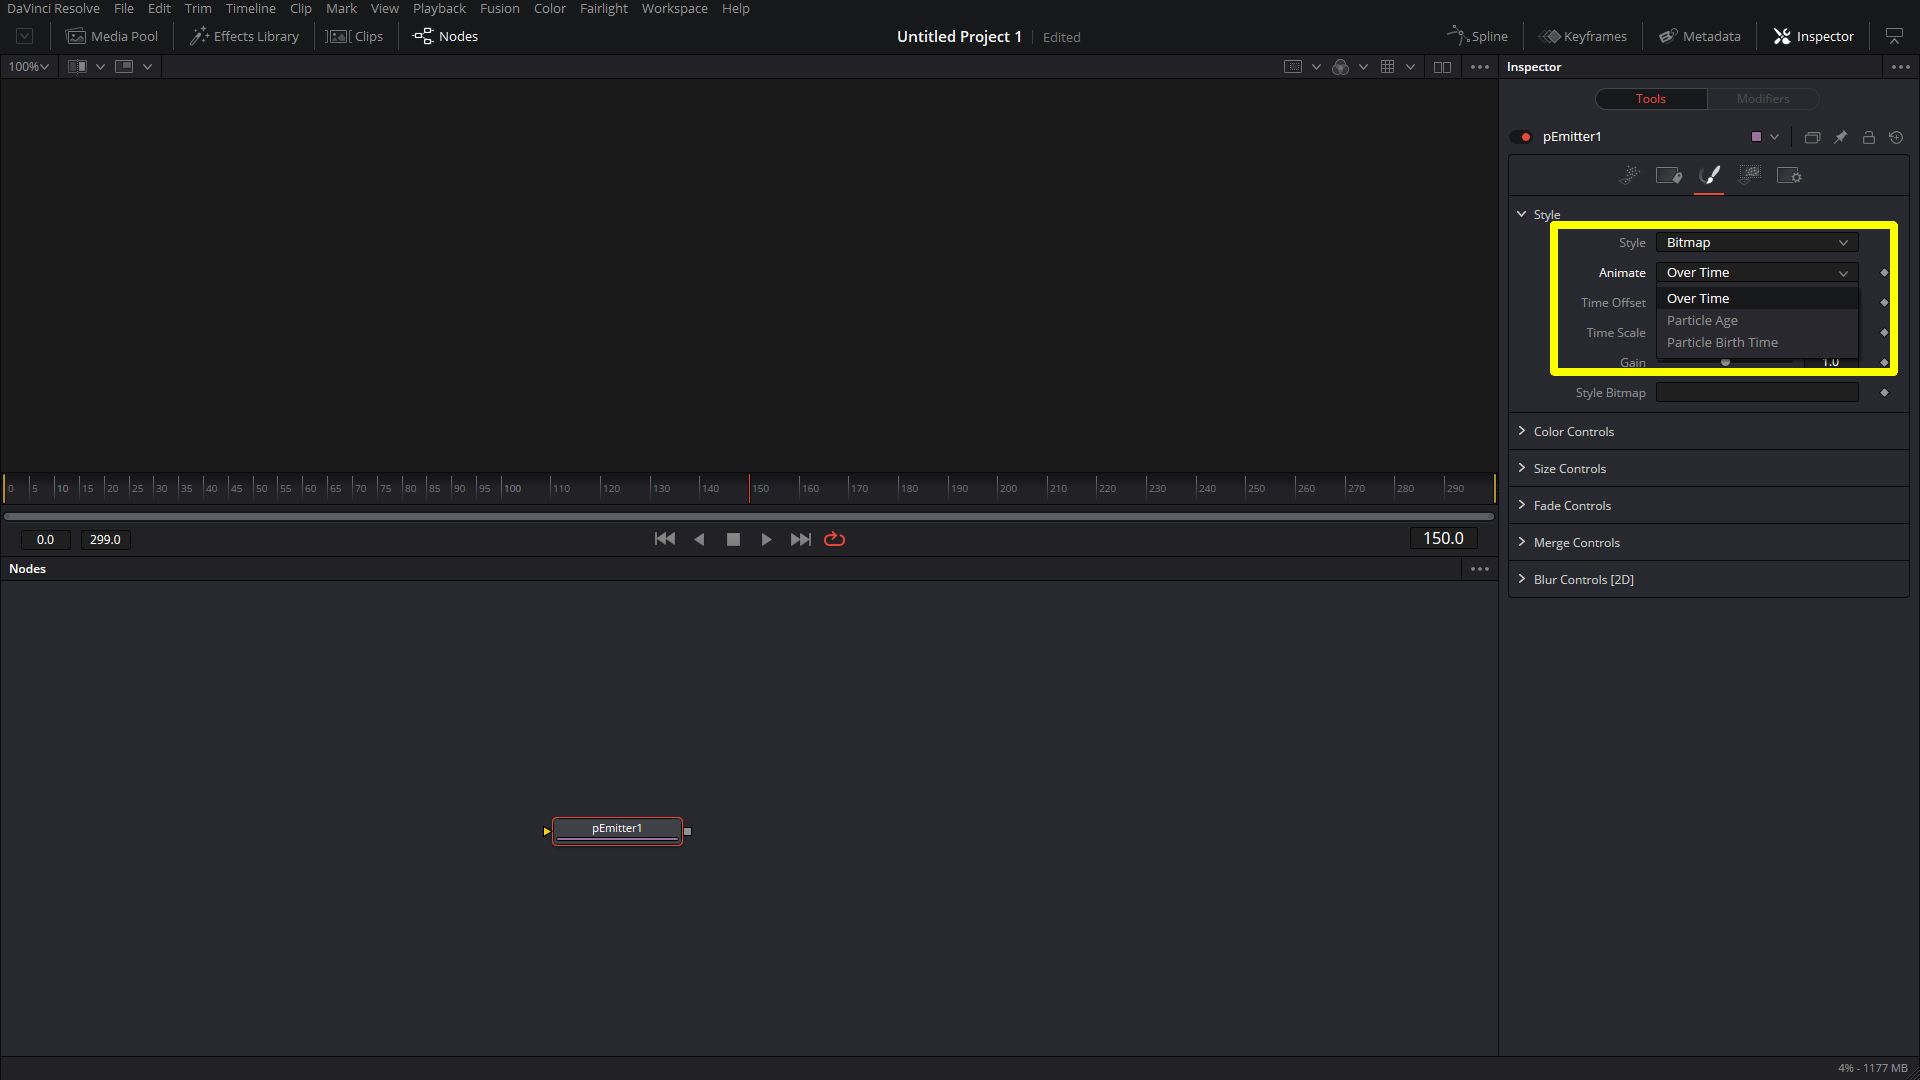Switch to the Tools tab in Inspector

1651,99
